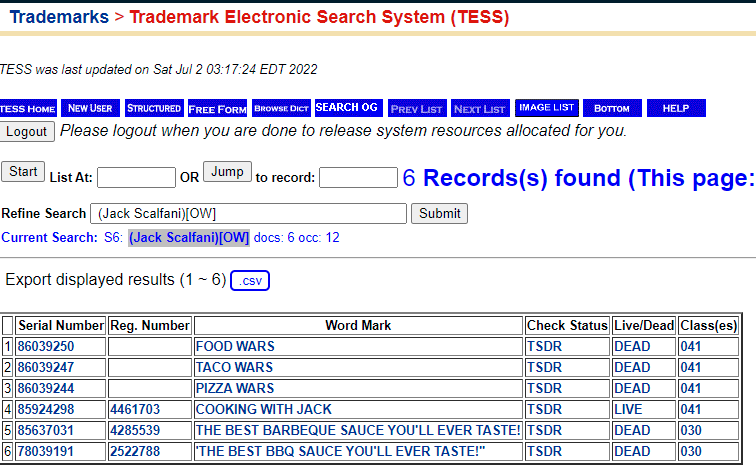756x471 pixels.
Task: Open the TESS Home navigation button
Action: coord(28,108)
